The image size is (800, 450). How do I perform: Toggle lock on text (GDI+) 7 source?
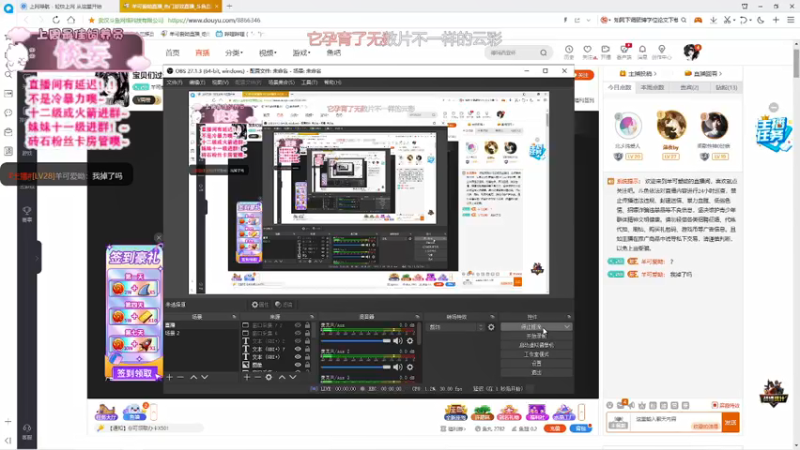pyautogui.click(x=307, y=349)
